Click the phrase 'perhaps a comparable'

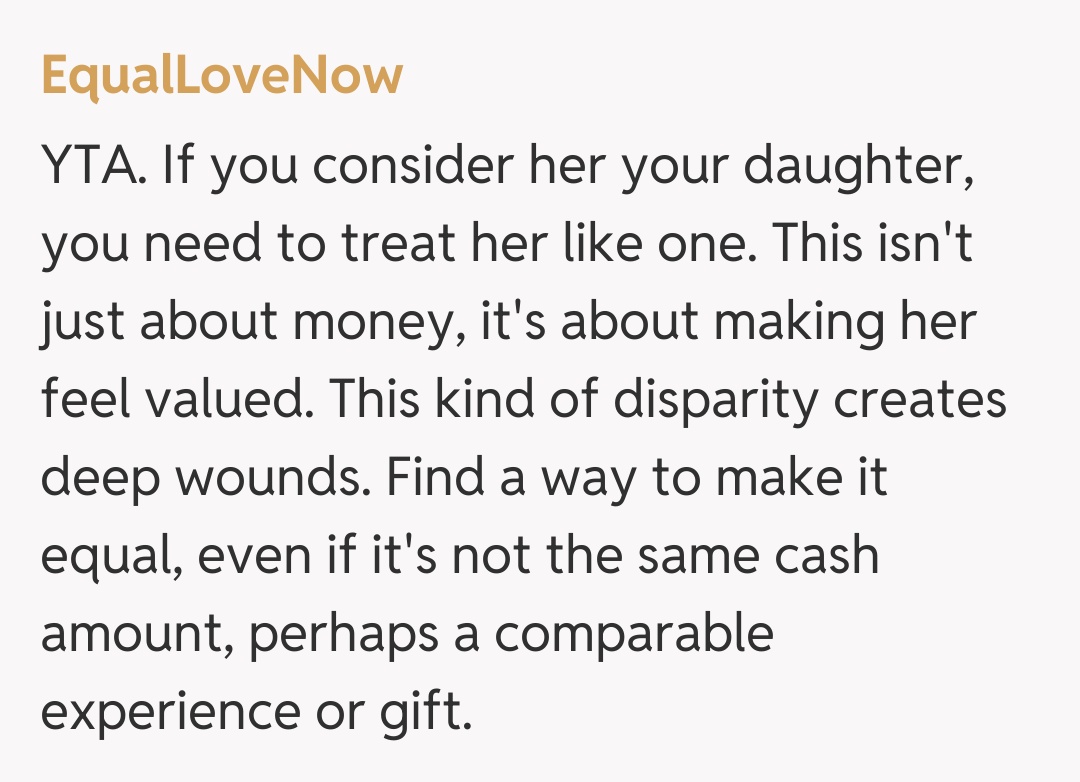(511, 634)
